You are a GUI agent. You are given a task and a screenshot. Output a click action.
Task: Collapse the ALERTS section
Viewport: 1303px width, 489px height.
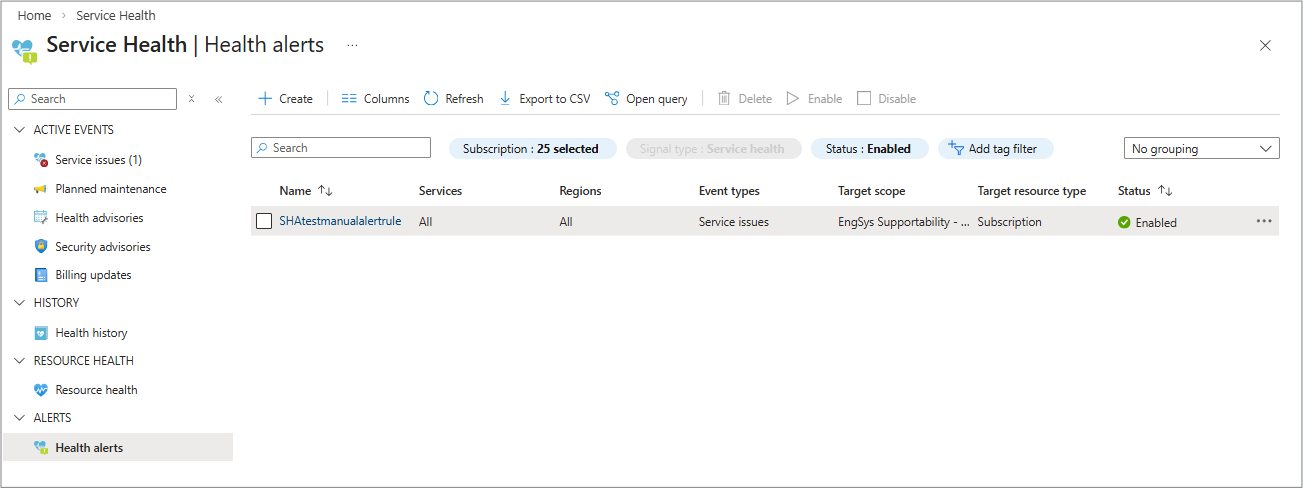20,418
